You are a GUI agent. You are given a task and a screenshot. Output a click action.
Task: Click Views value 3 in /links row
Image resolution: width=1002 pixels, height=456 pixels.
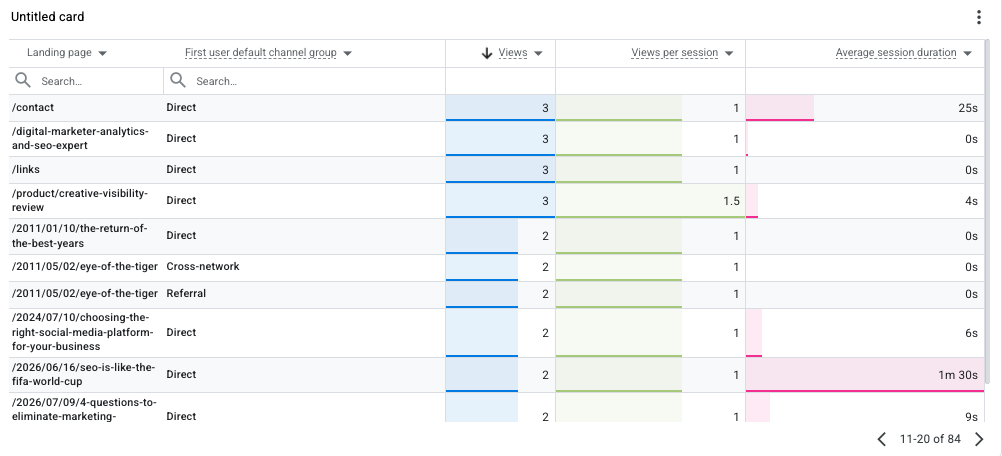545,171
